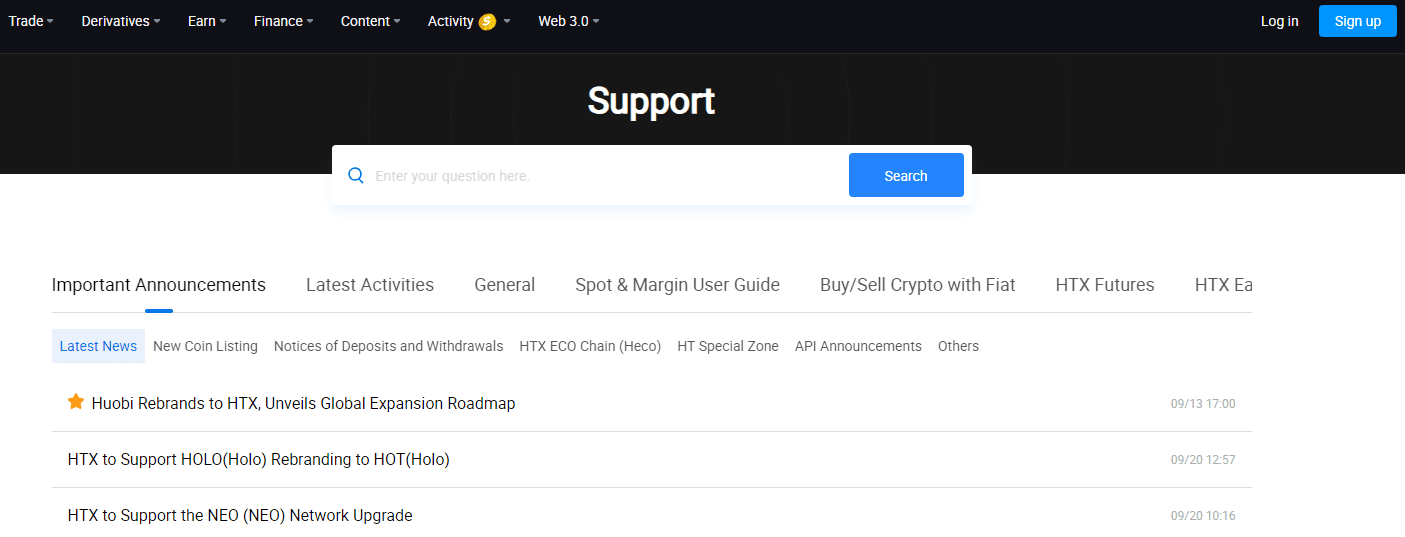Select the Spot & Margin User Guide tab
The height and width of the screenshot is (537, 1405).
point(677,285)
